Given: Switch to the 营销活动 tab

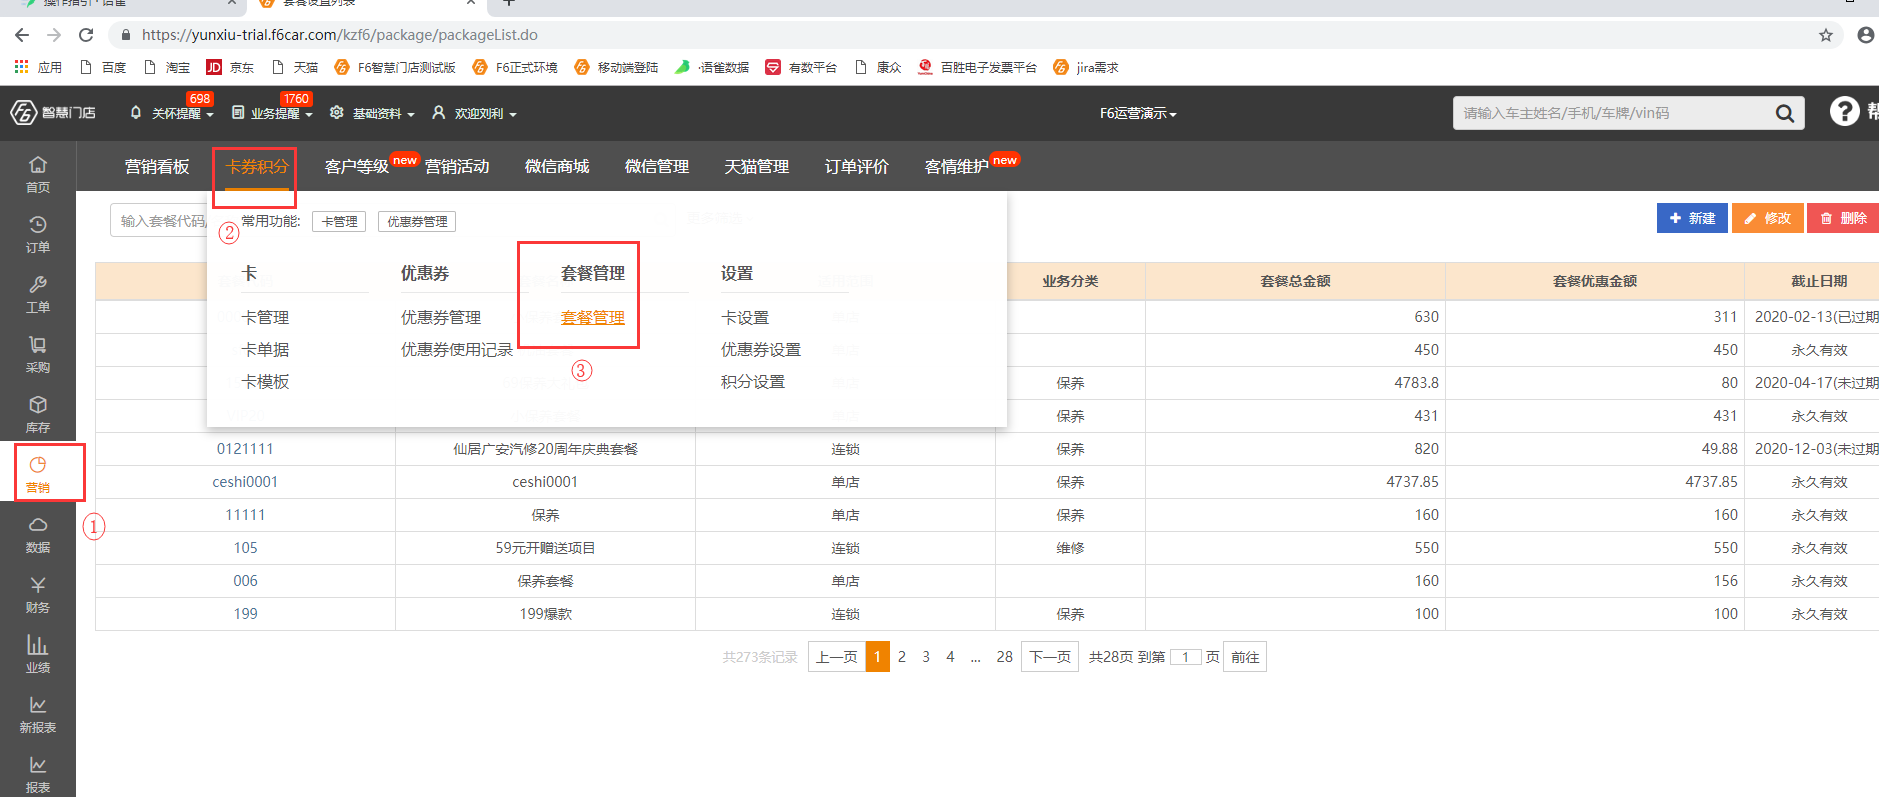Looking at the screenshot, I should pos(457,166).
